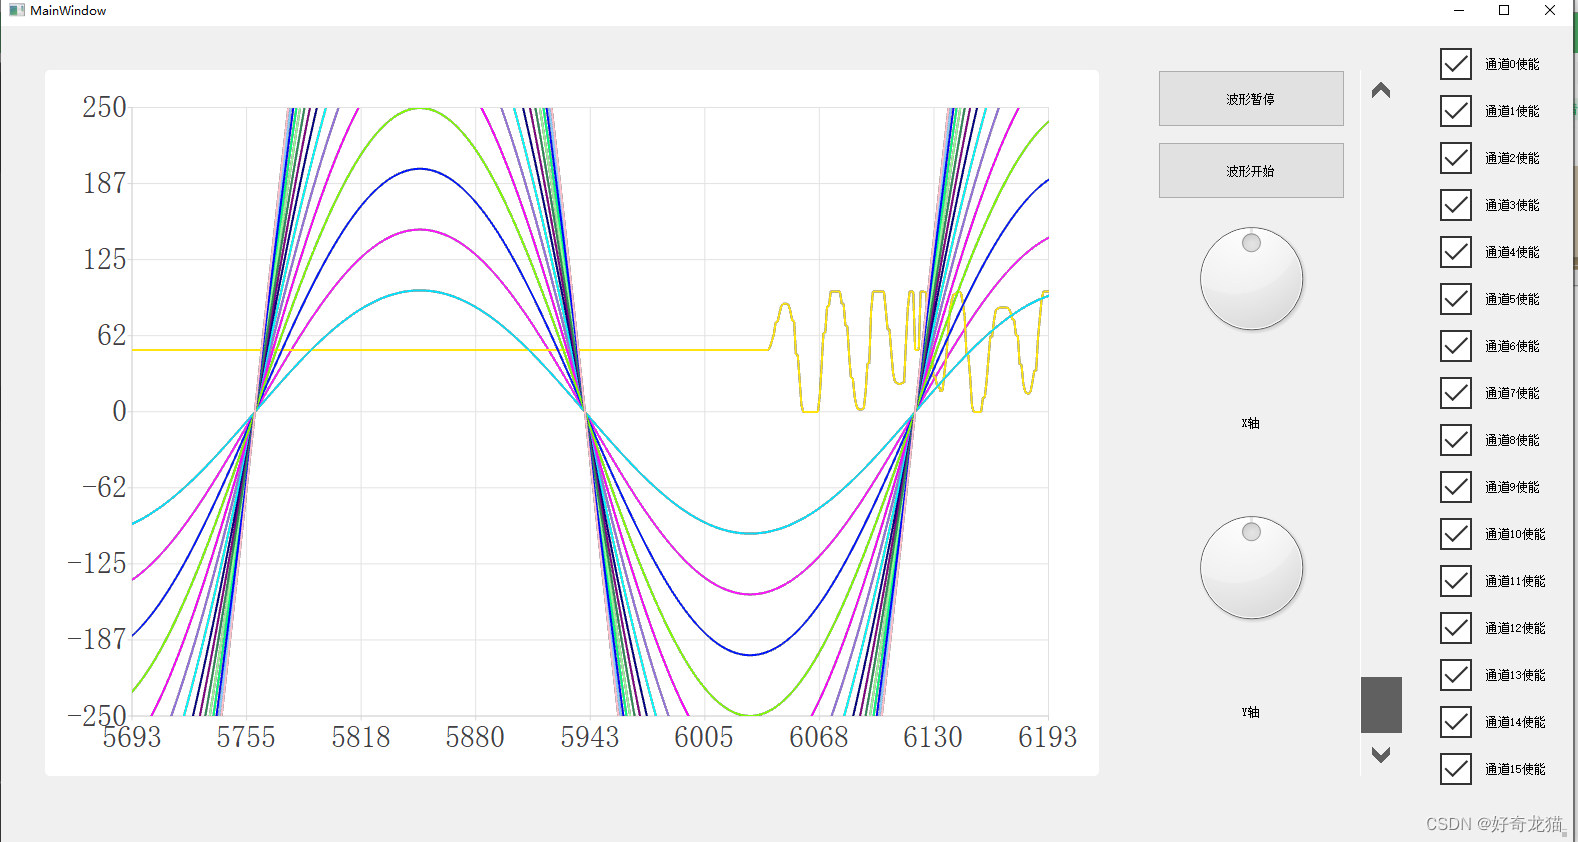The image size is (1578, 842).
Task: Click the 5943 x-axis tick label
Action: click(590, 738)
